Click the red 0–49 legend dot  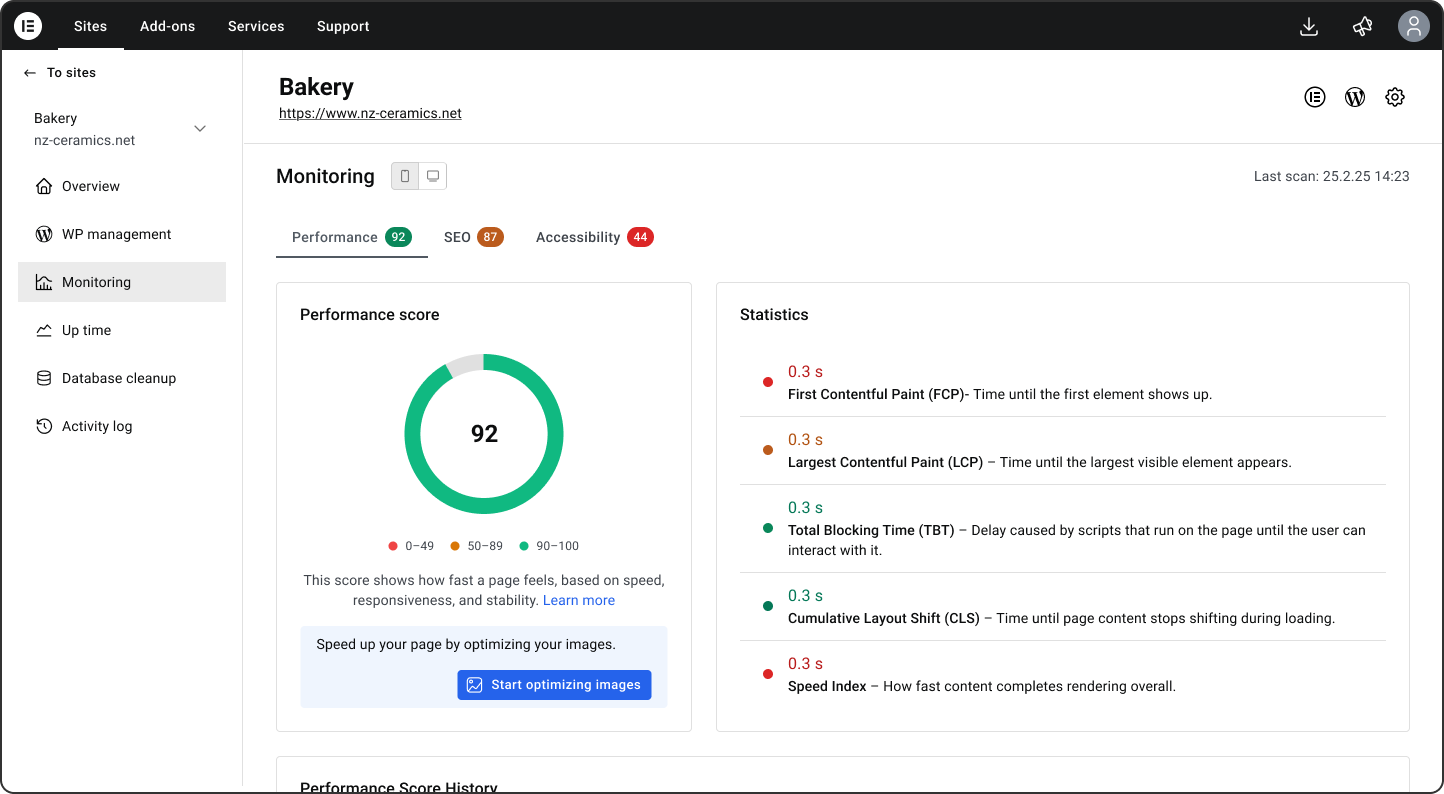click(393, 546)
